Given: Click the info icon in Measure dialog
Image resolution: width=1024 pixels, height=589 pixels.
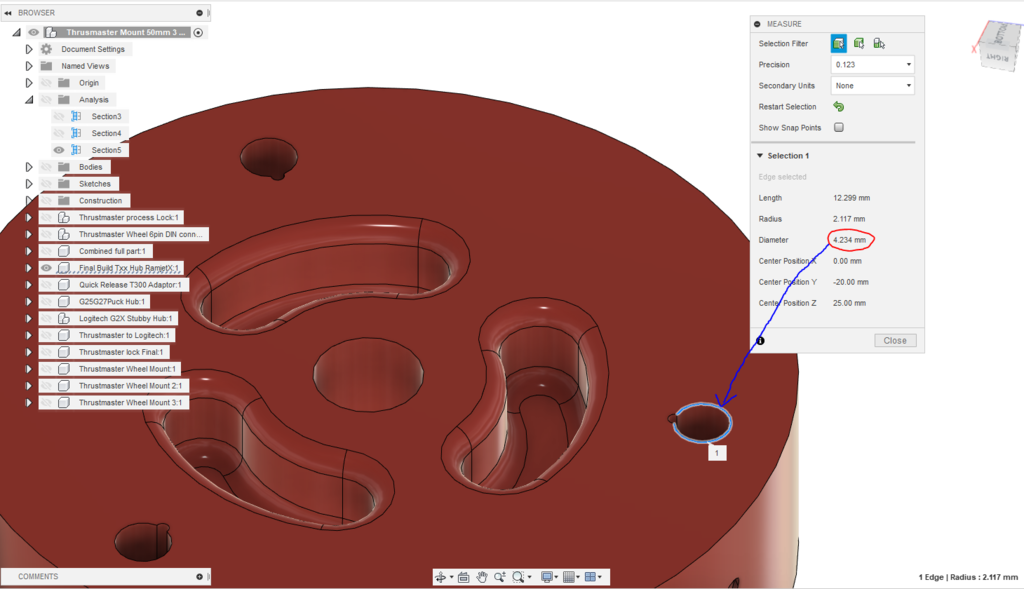Looking at the screenshot, I should tap(760, 341).
